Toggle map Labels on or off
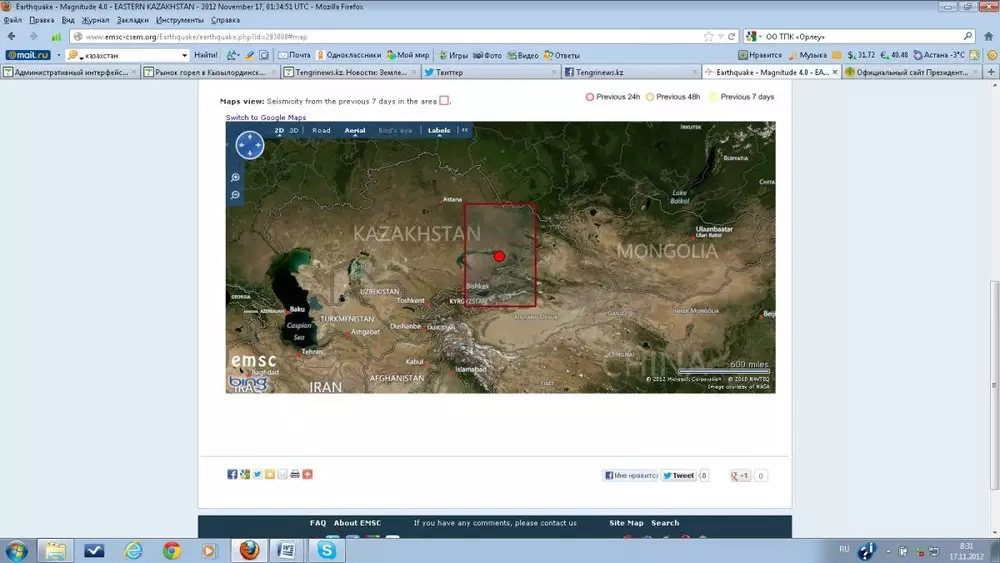The height and width of the screenshot is (563, 1000). [439, 130]
